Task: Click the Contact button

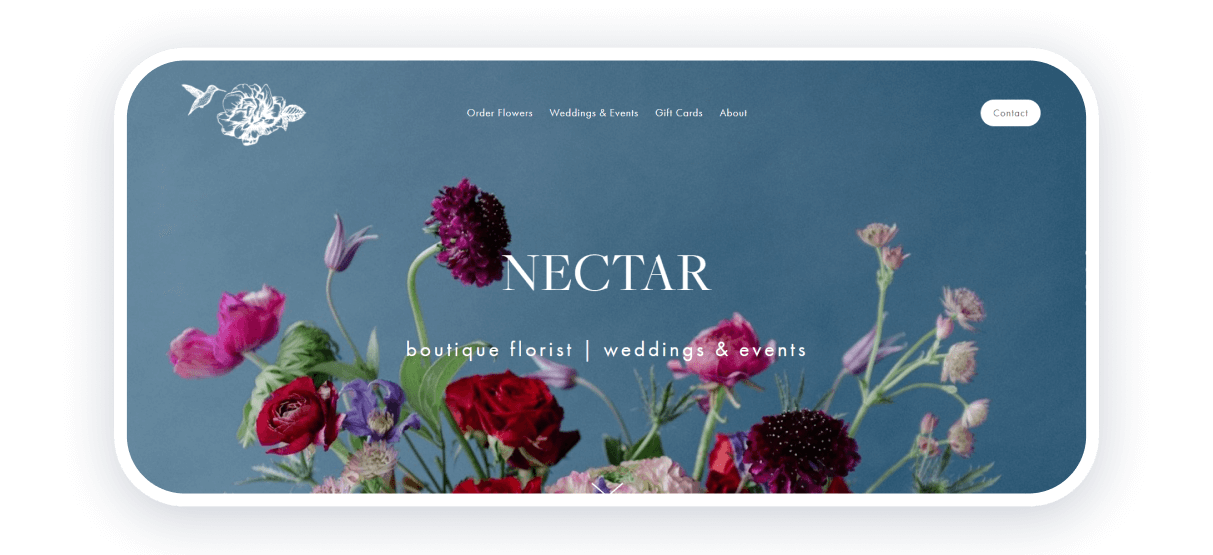Action: [x=1010, y=113]
